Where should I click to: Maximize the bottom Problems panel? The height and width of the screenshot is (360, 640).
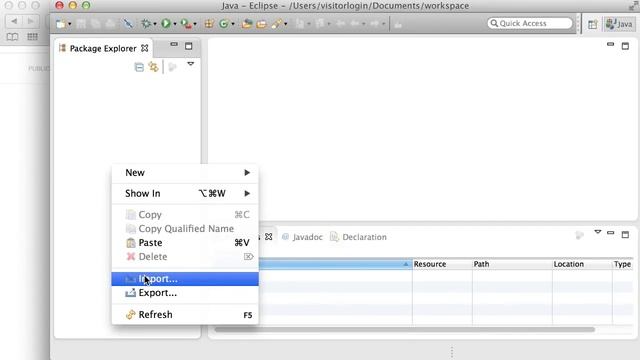pos(625,235)
